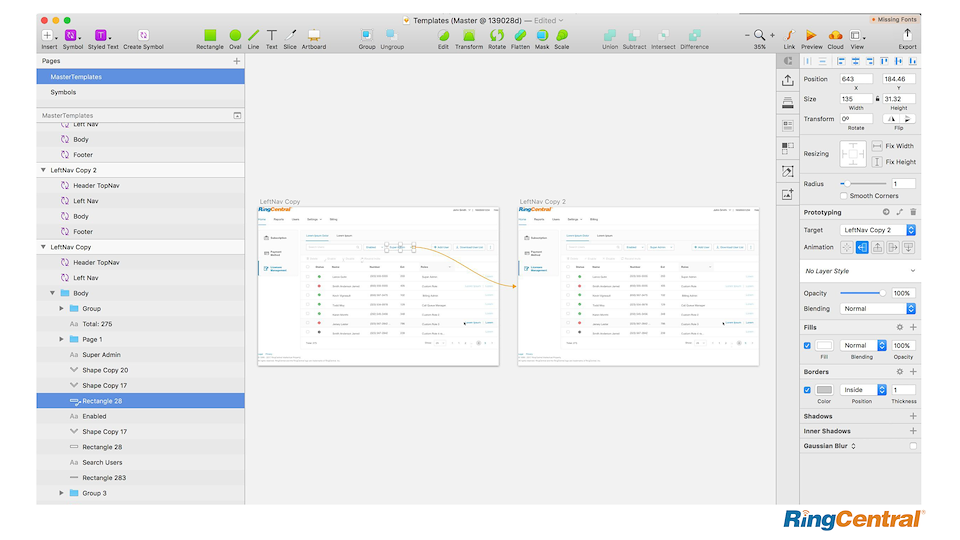
Task: Click the Artboard tool icon
Action: tap(314, 36)
